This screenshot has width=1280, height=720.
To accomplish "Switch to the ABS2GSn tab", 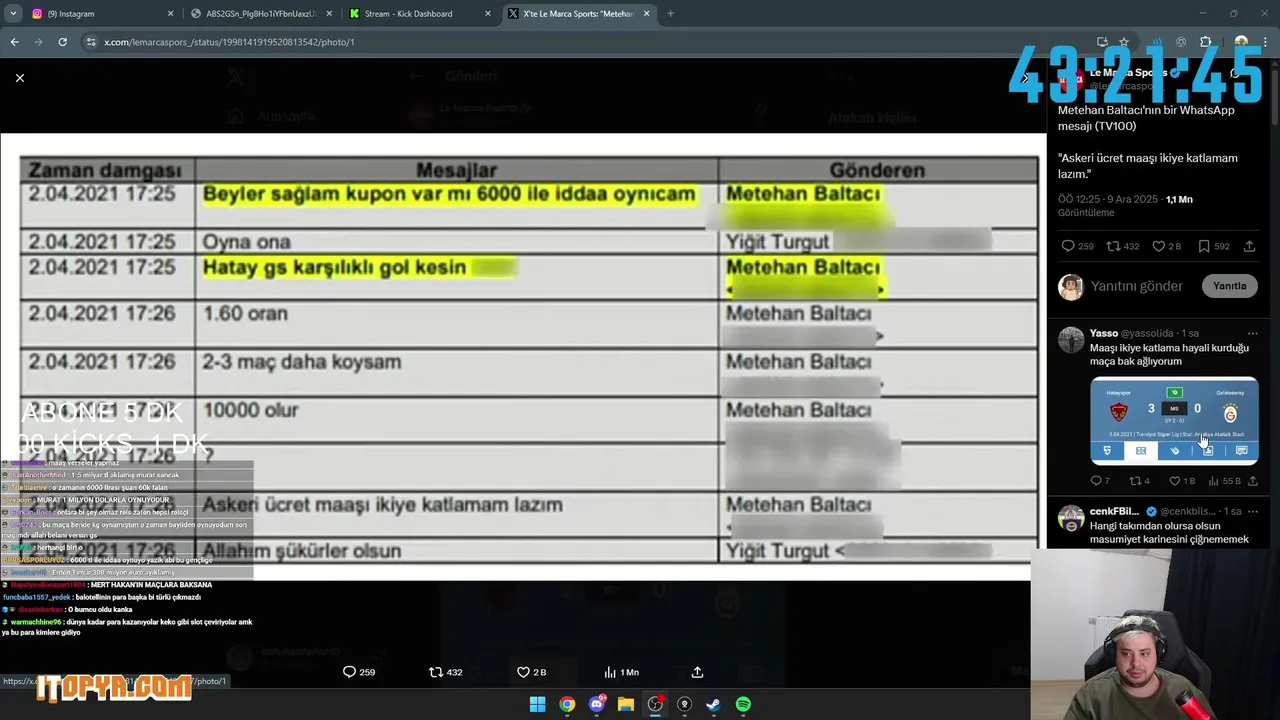I will point(260,14).
